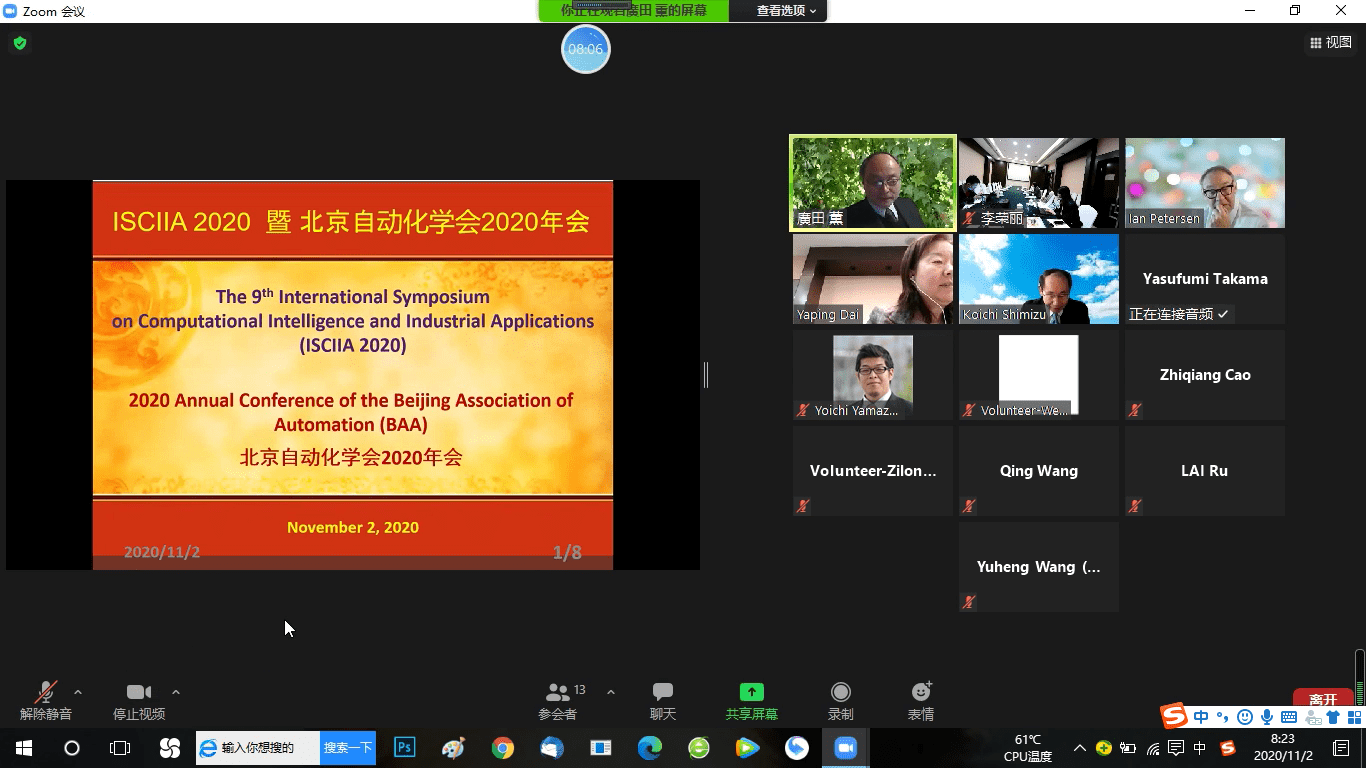Toggle stop video (停止视频)
1366x768 pixels.
point(139,701)
